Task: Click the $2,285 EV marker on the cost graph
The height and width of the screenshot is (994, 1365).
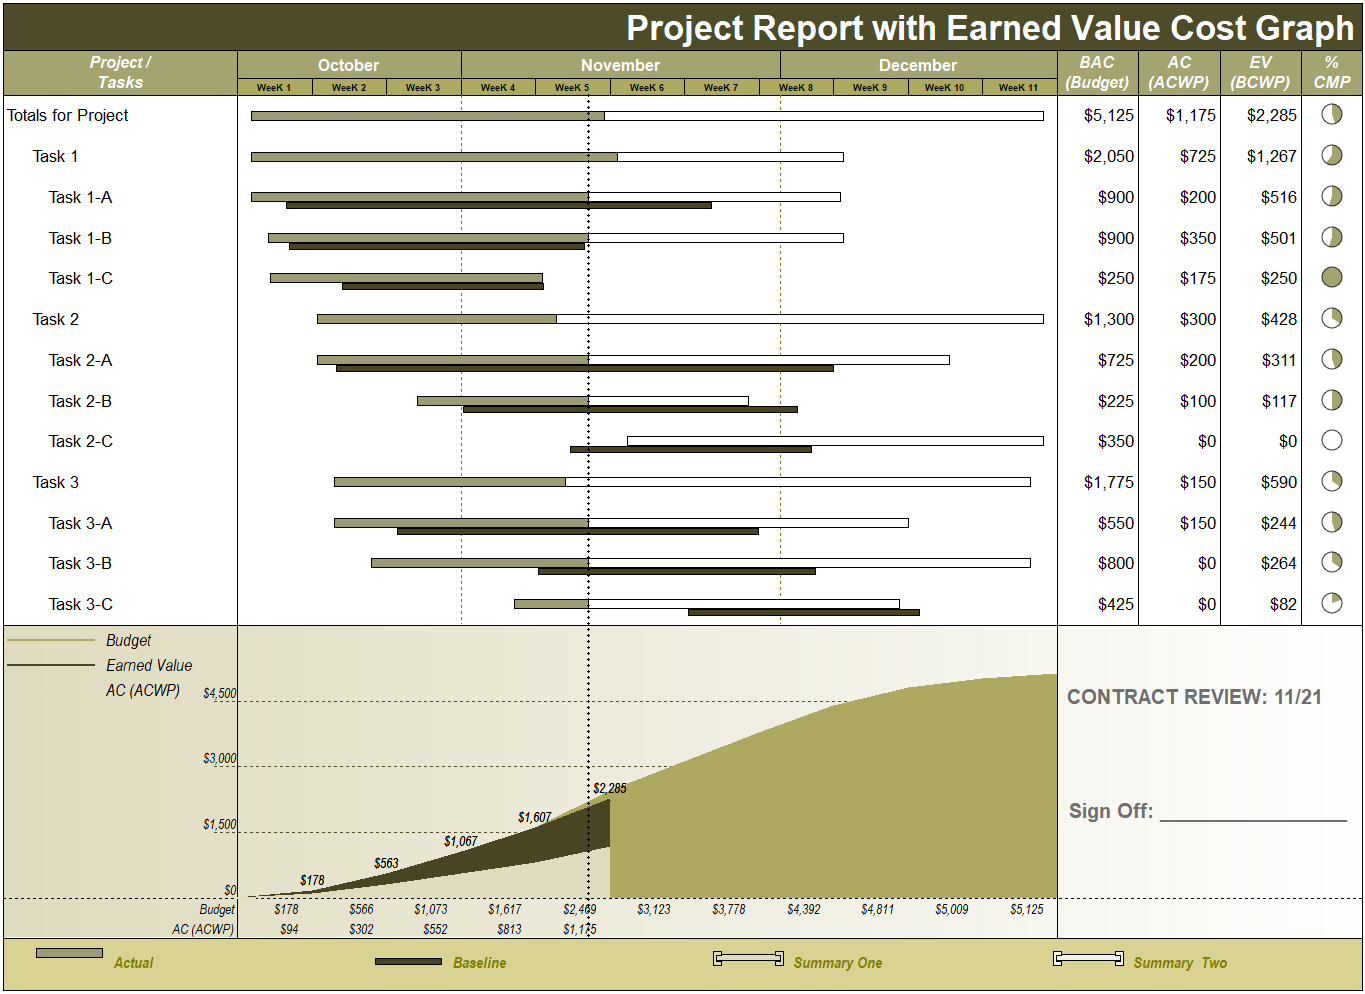Action: point(608,788)
